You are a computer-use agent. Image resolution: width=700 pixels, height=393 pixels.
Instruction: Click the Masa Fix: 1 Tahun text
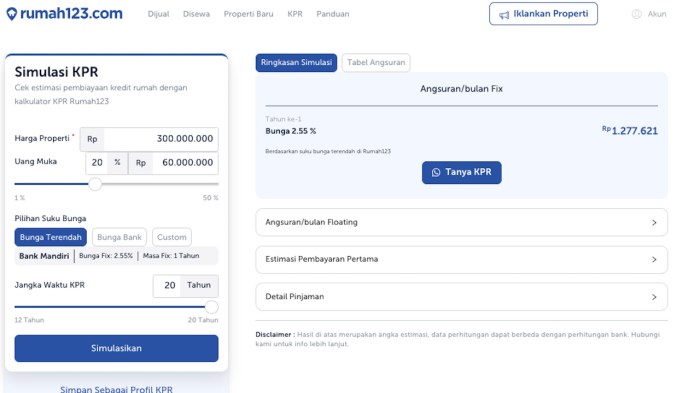[171, 256]
